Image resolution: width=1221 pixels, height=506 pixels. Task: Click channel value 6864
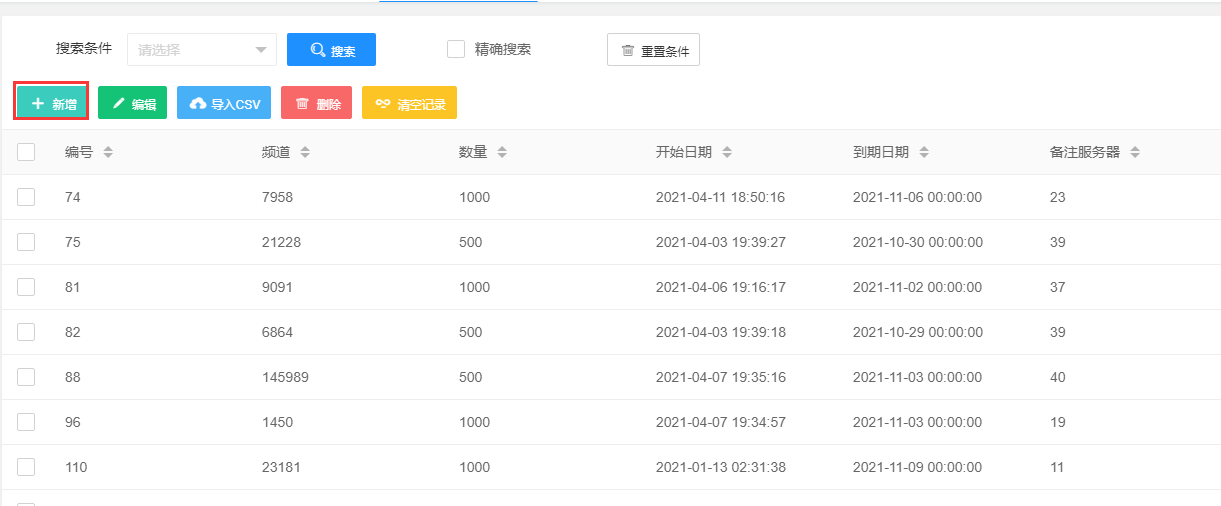[278, 332]
